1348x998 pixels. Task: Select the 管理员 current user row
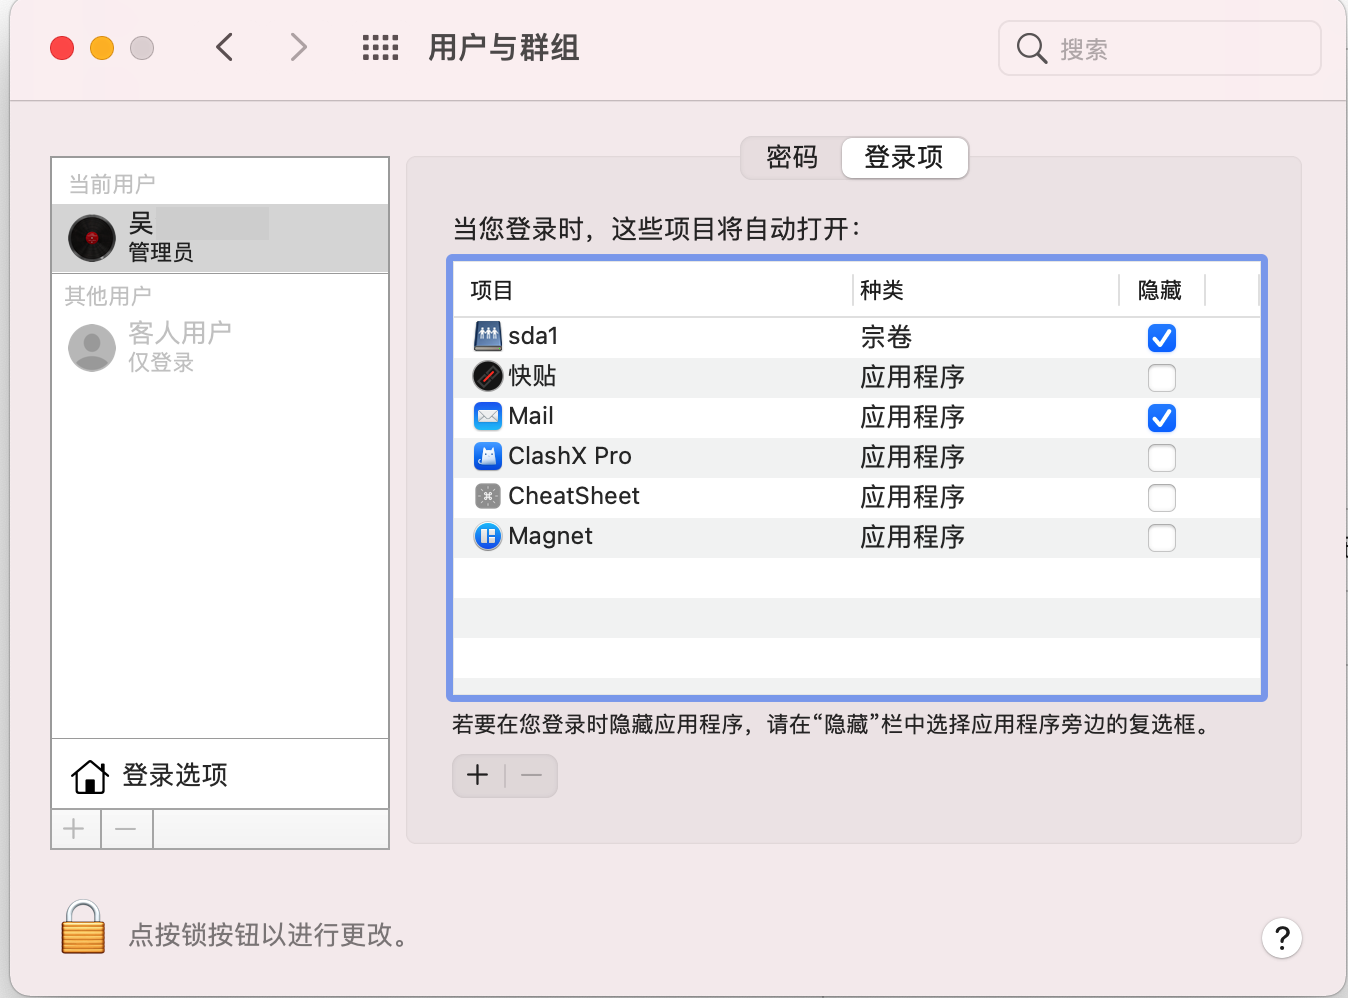coord(220,238)
